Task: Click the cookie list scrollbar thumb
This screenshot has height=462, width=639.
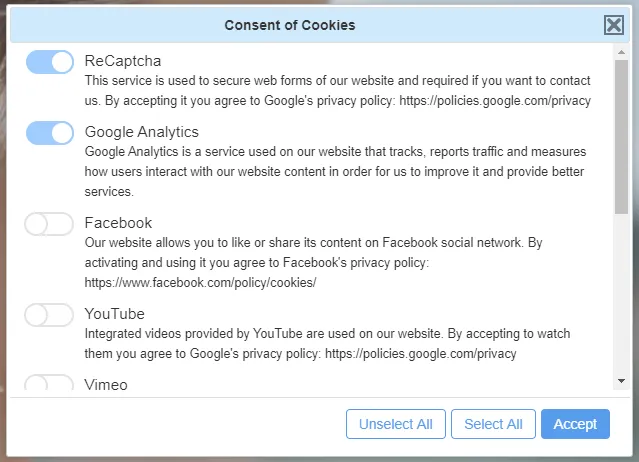Action: click(x=621, y=135)
